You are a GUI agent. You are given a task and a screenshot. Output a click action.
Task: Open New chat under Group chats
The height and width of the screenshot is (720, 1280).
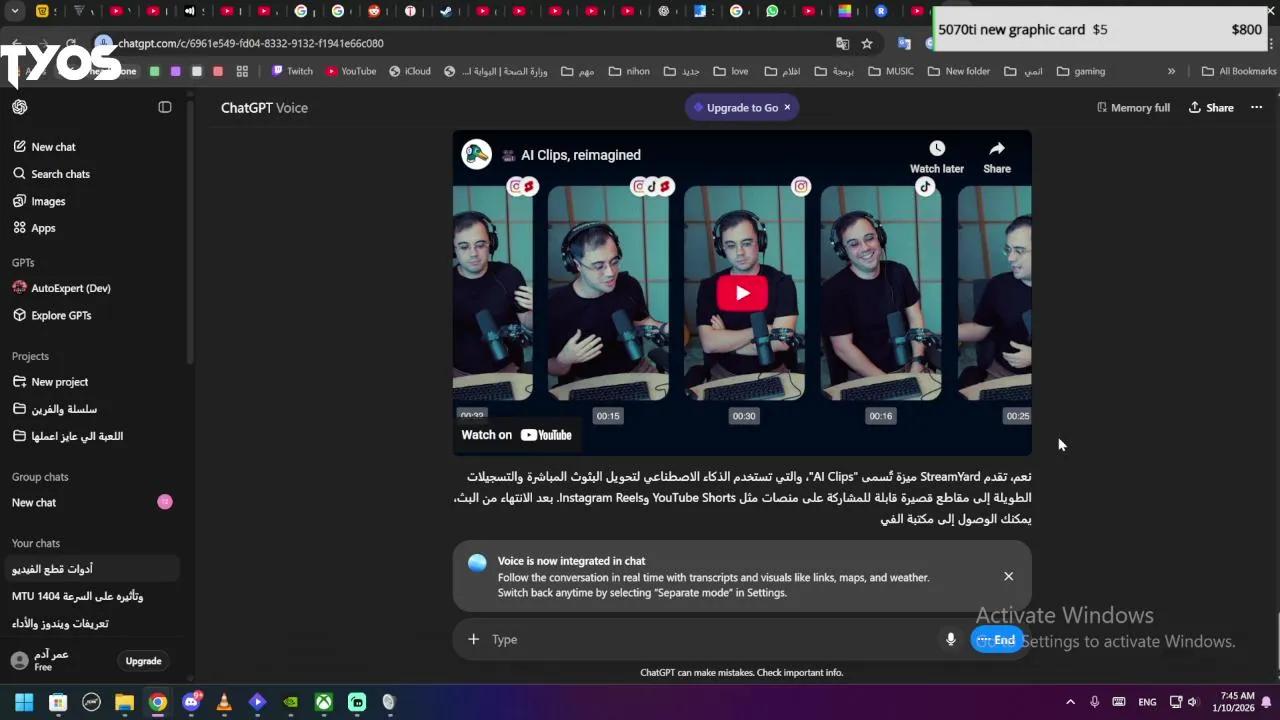click(x=90, y=502)
